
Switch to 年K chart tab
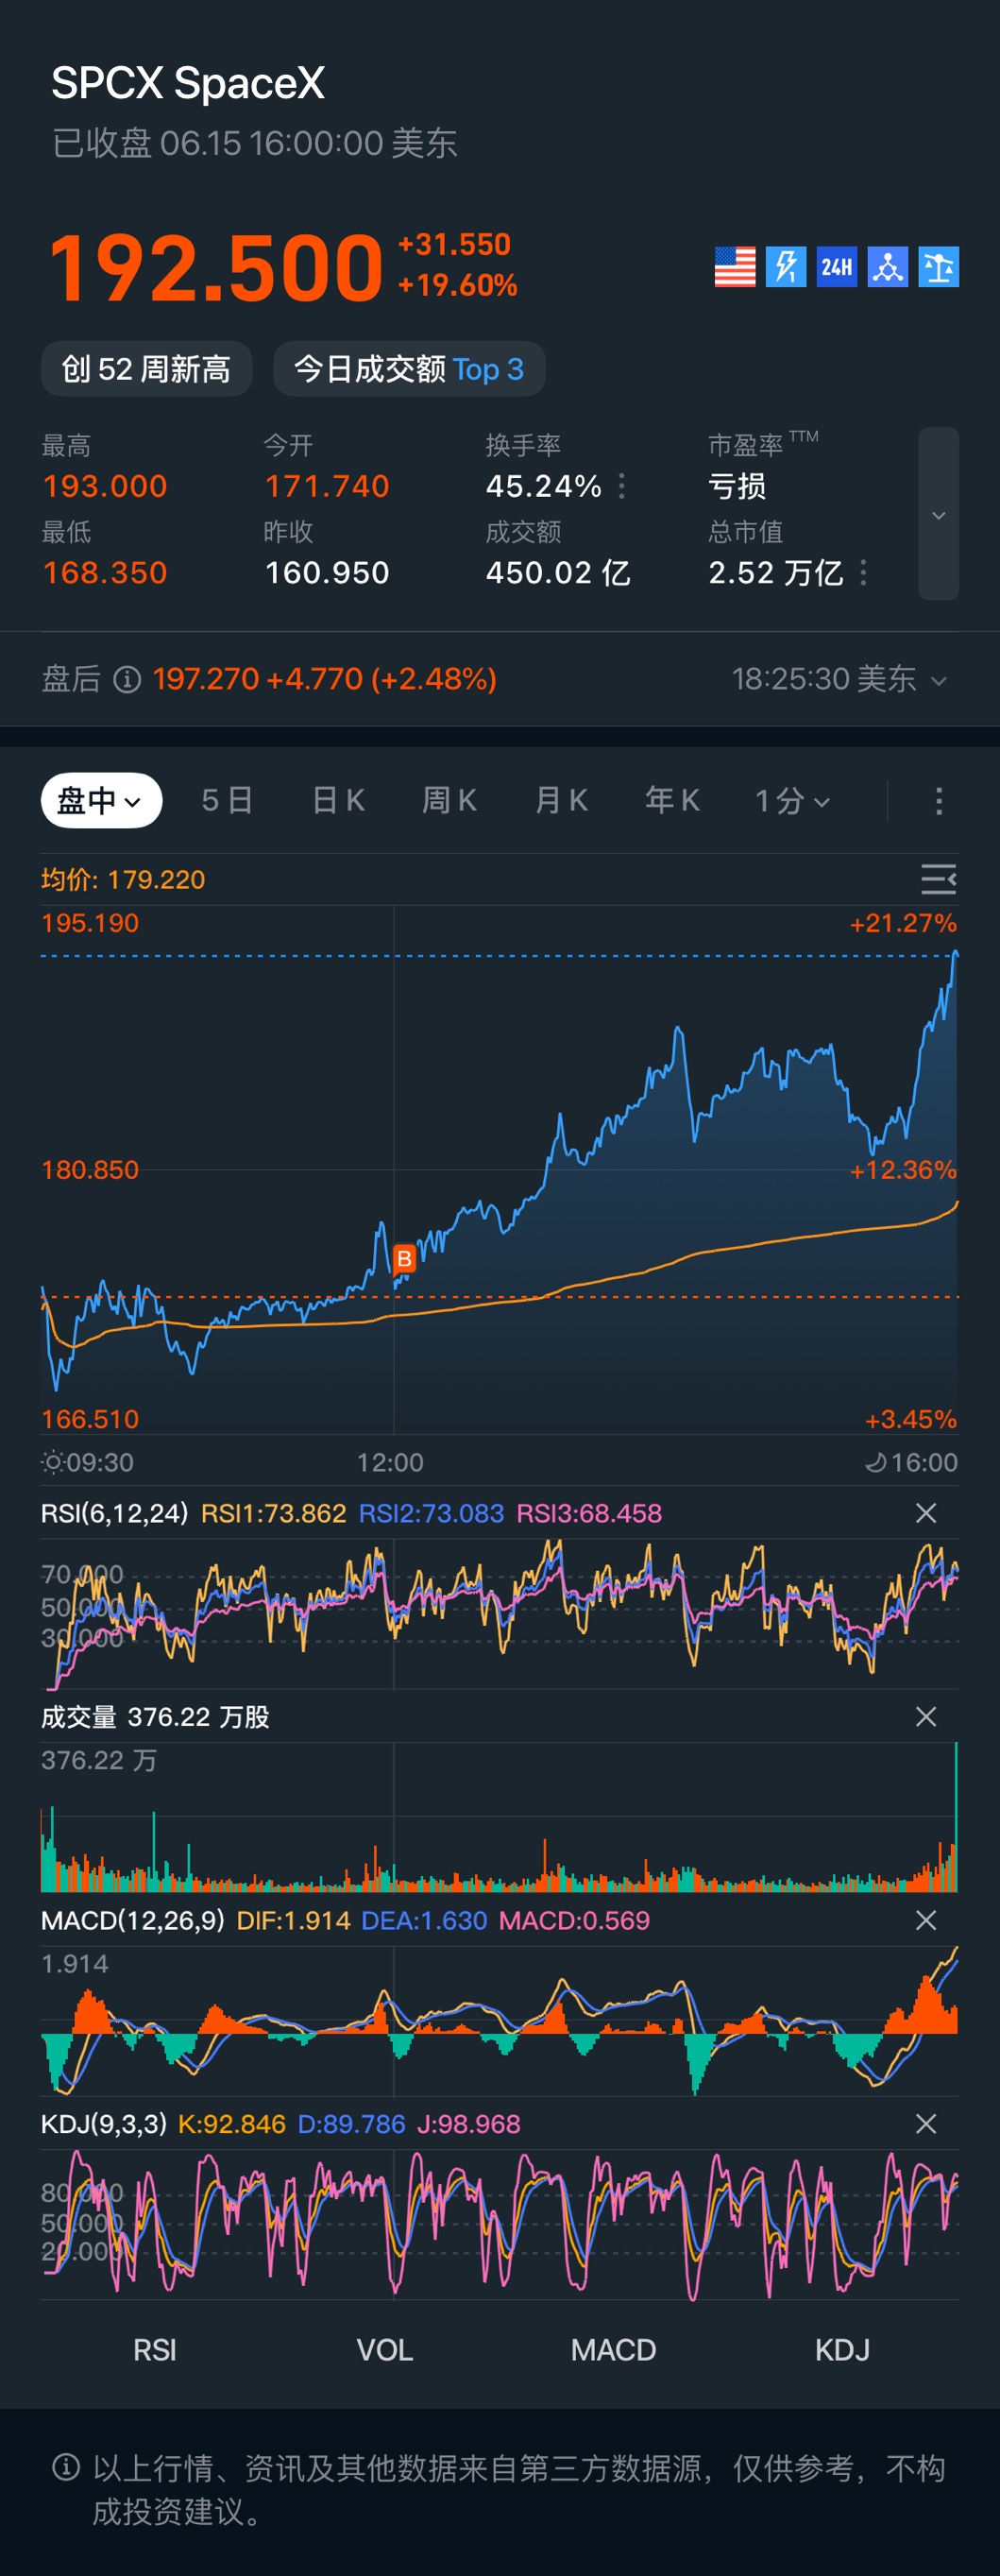[x=672, y=800]
